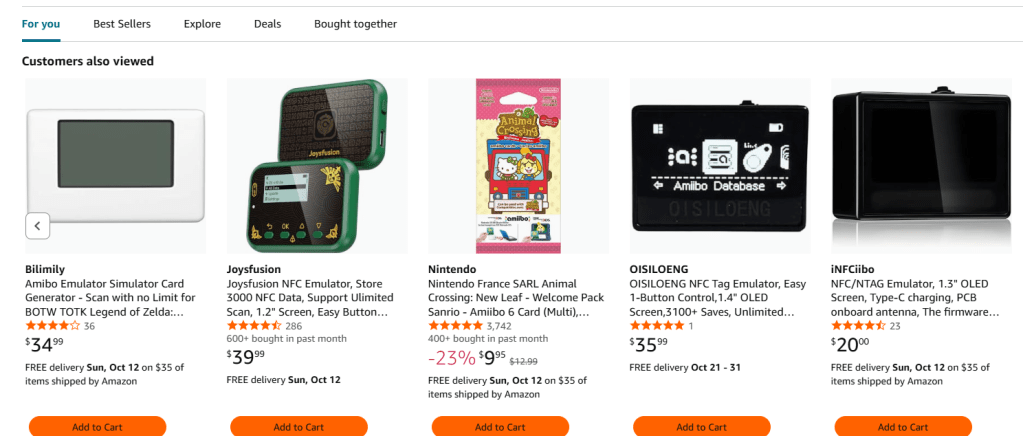Add the OISILOENG NFC Tag Emulator to cart

[700, 427]
